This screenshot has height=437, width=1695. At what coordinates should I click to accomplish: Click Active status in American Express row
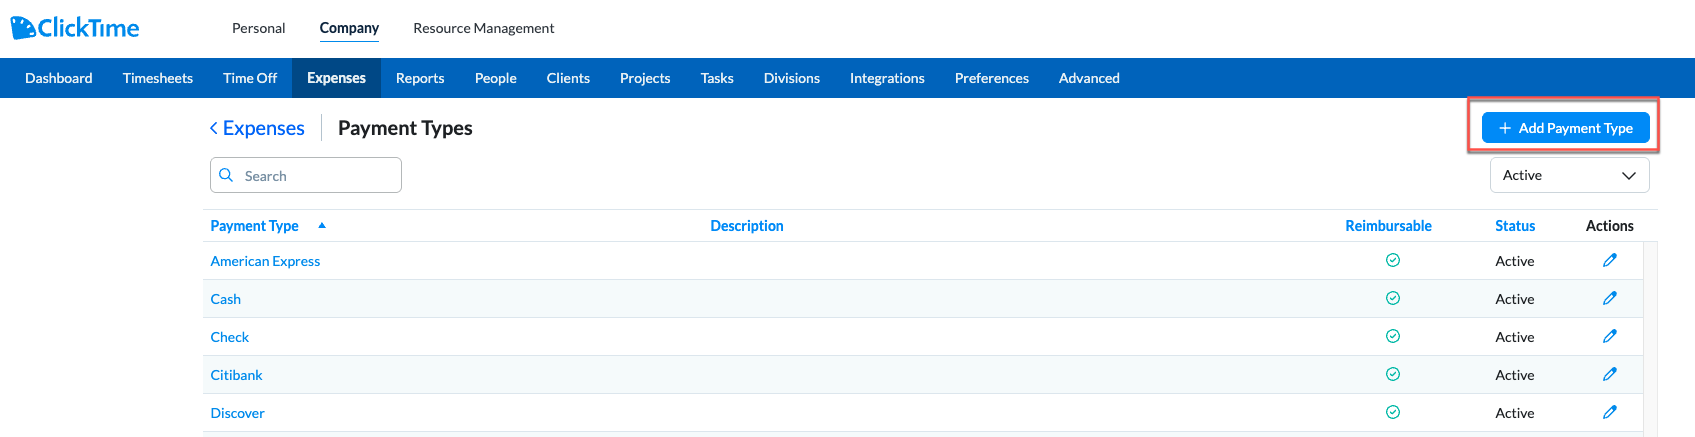1515,261
